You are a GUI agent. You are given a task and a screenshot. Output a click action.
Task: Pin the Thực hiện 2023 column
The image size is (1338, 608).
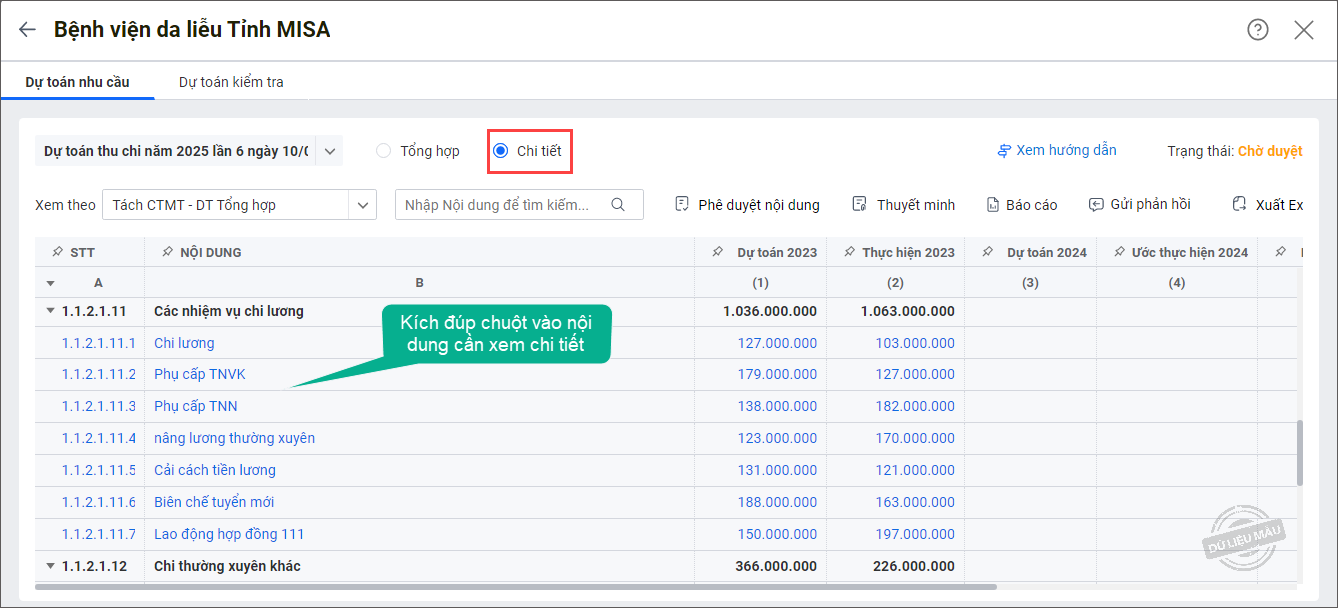[x=848, y=252]
